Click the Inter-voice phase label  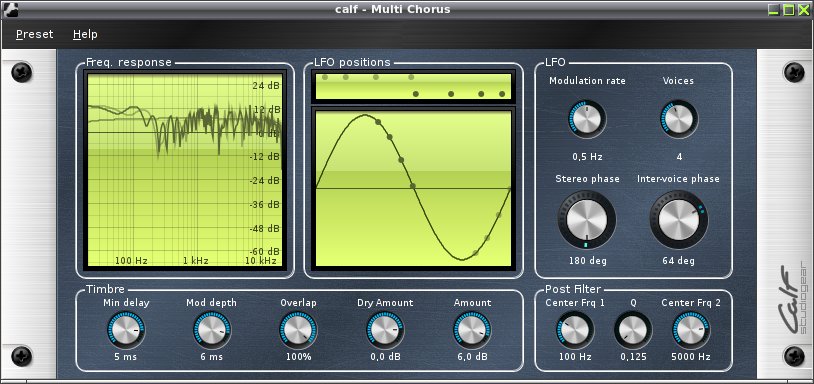pyautogui.click(x=679, y=179)
